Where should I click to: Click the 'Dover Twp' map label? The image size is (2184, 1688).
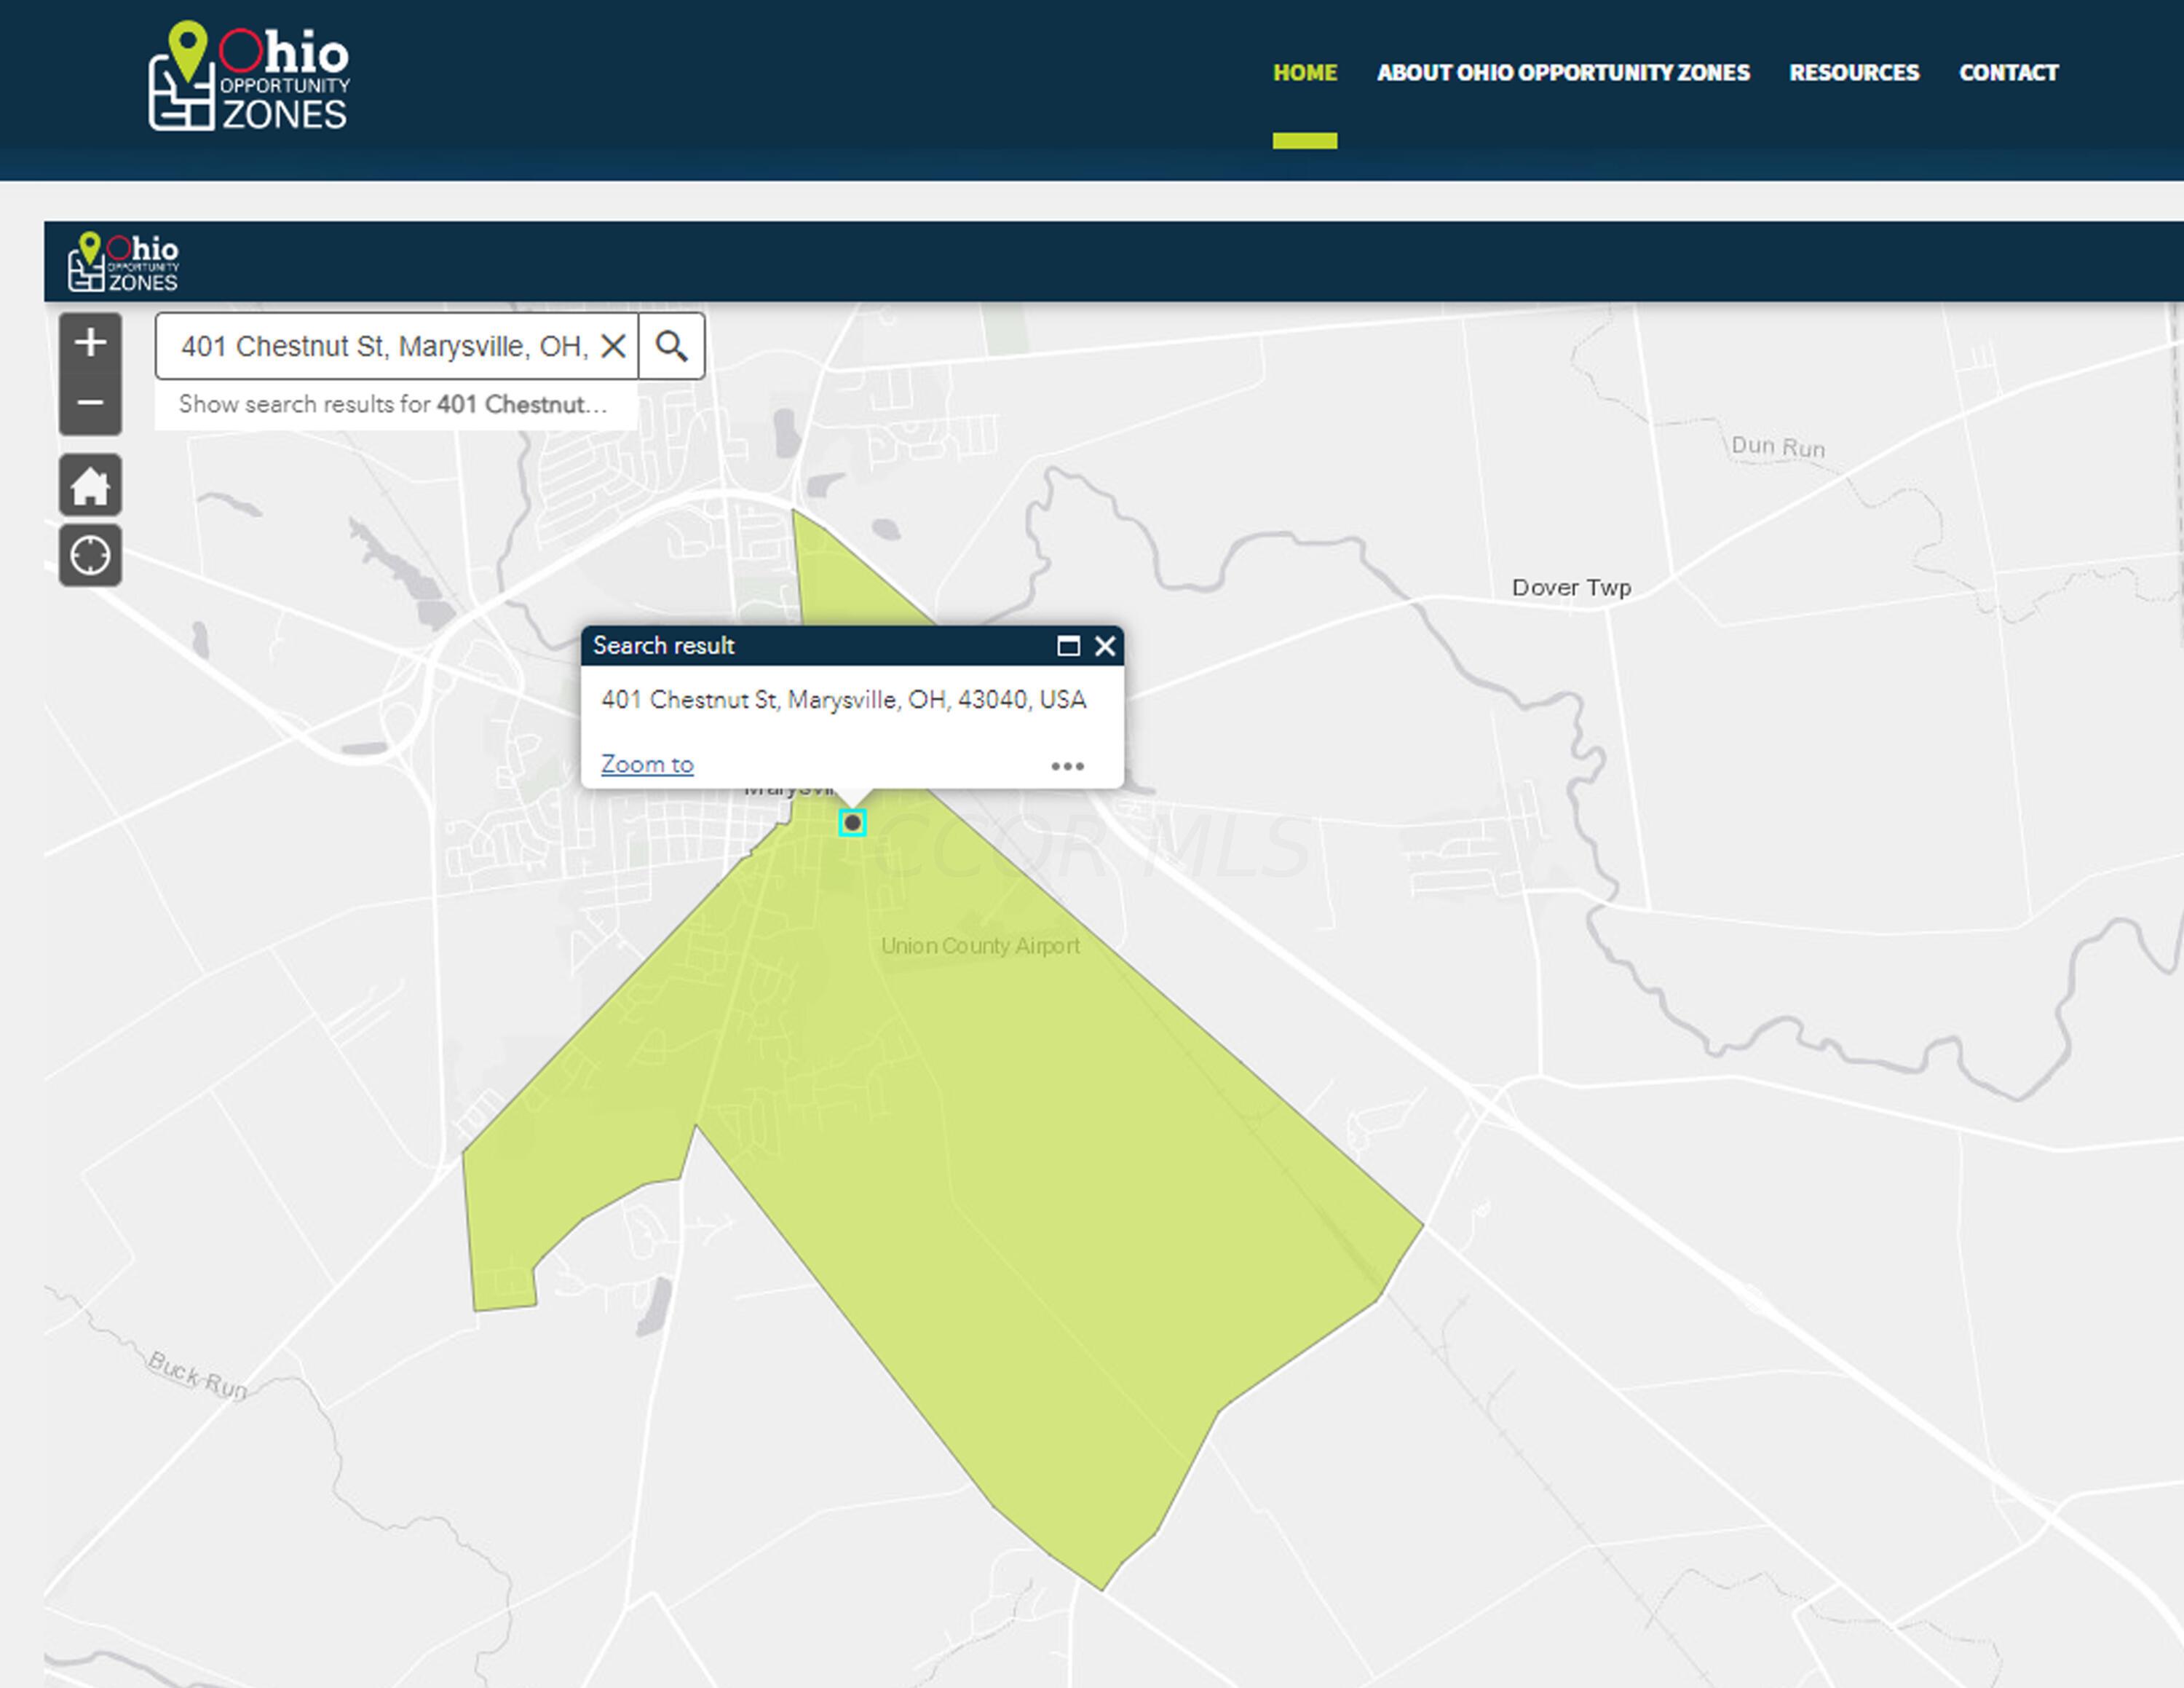click(x=1571, y=587)
